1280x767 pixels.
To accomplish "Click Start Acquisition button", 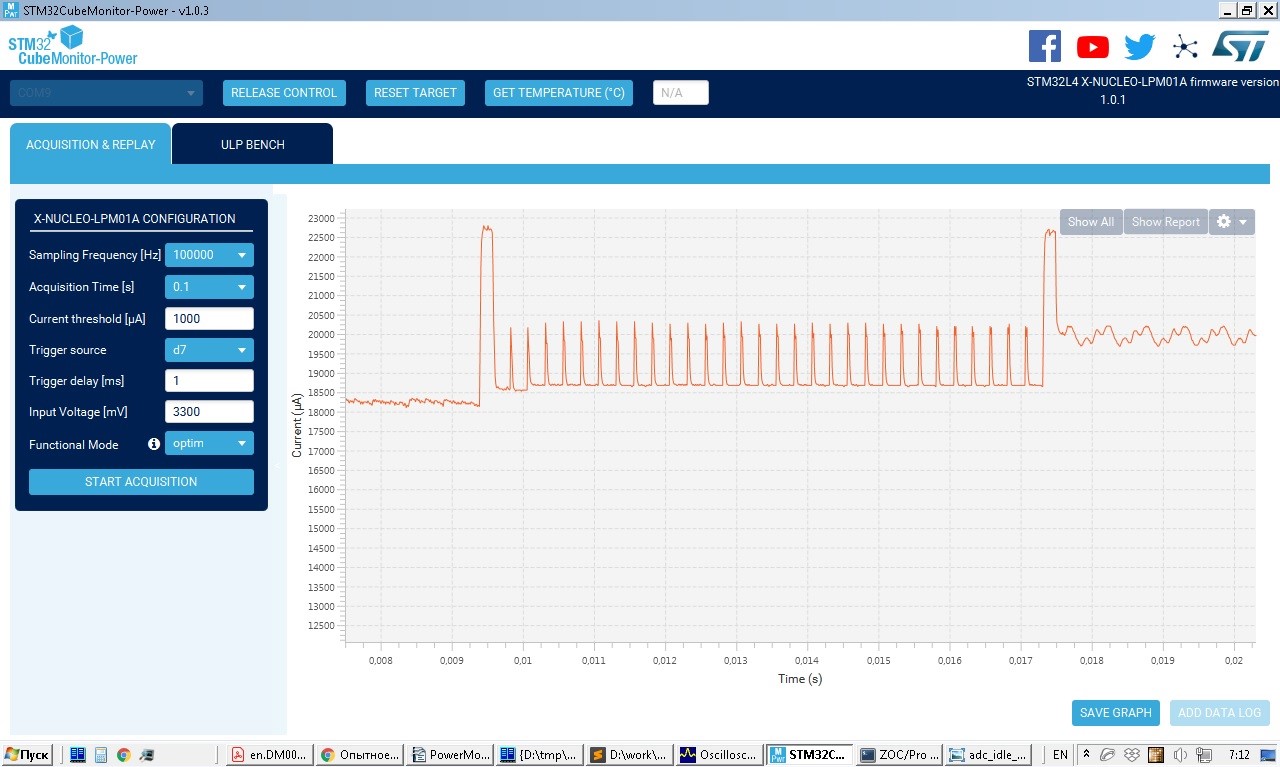I will coord(141,482).
